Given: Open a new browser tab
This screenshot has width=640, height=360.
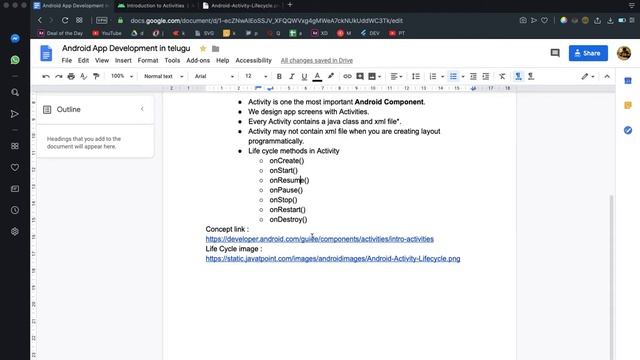Looking at the screenshot, I should click(290, 5).
